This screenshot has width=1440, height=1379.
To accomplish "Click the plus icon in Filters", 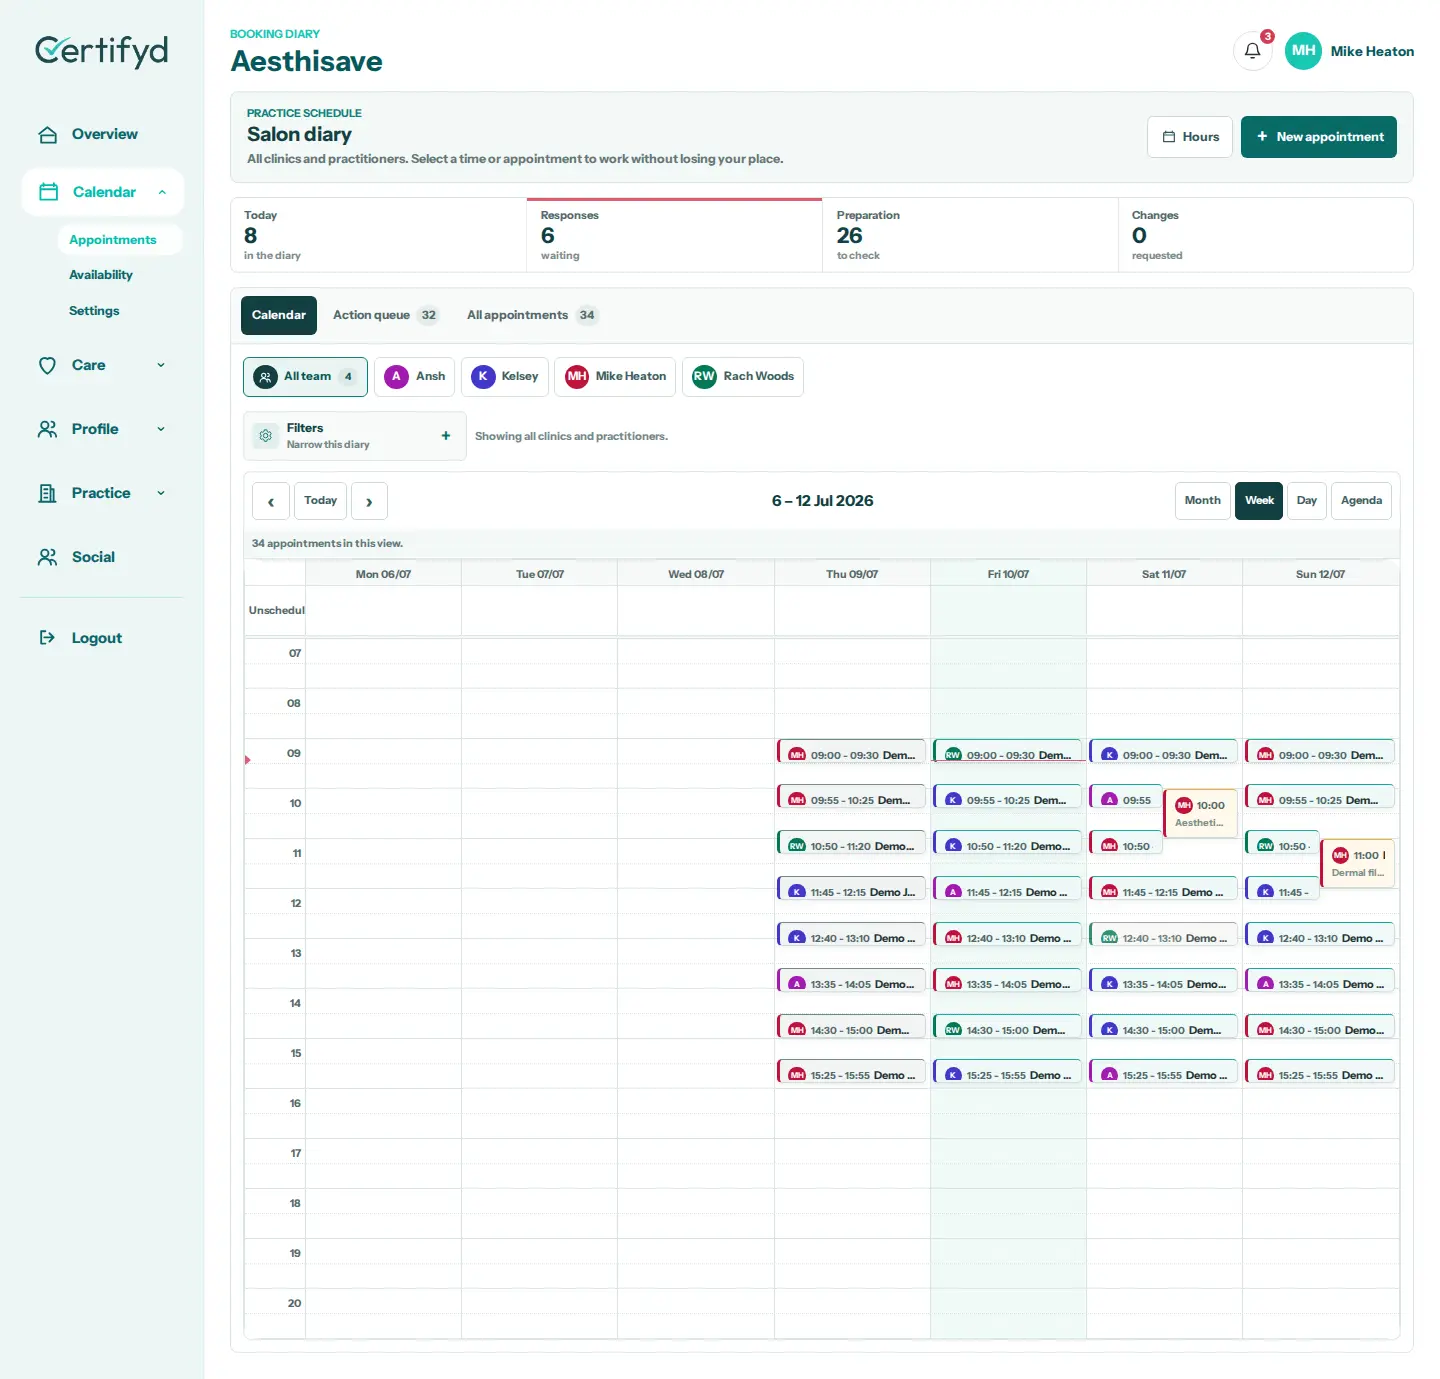I will click(446, 436).
